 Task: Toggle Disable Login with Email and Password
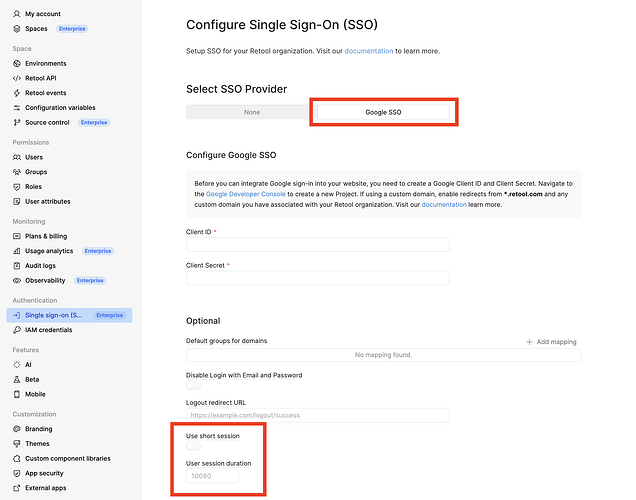pyautogui.click(x=193, y=385)
